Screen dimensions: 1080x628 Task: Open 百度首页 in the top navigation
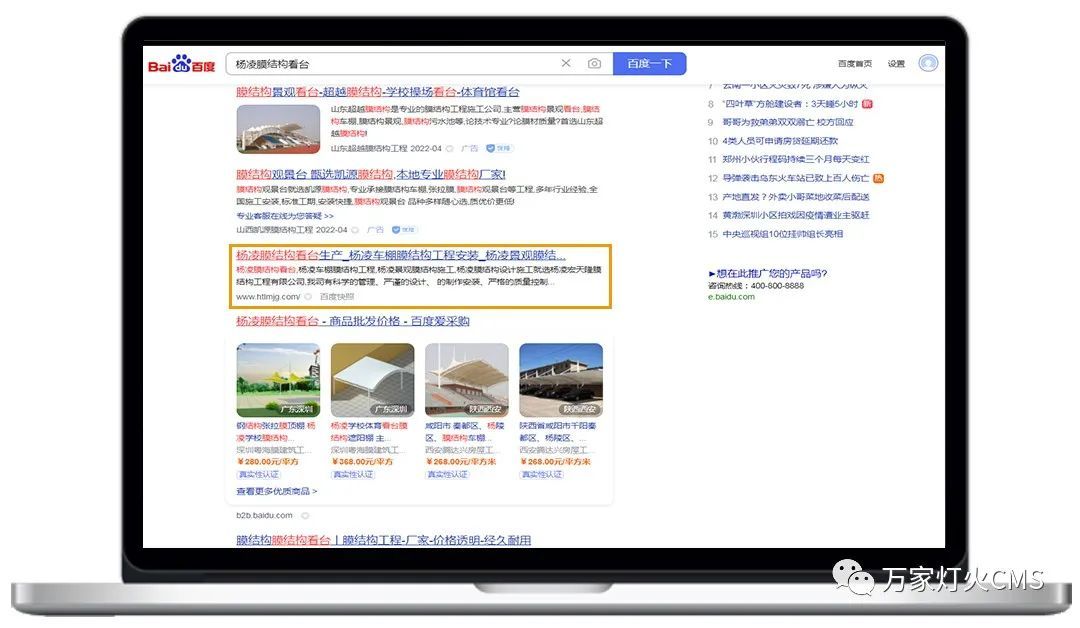(854, 64)
